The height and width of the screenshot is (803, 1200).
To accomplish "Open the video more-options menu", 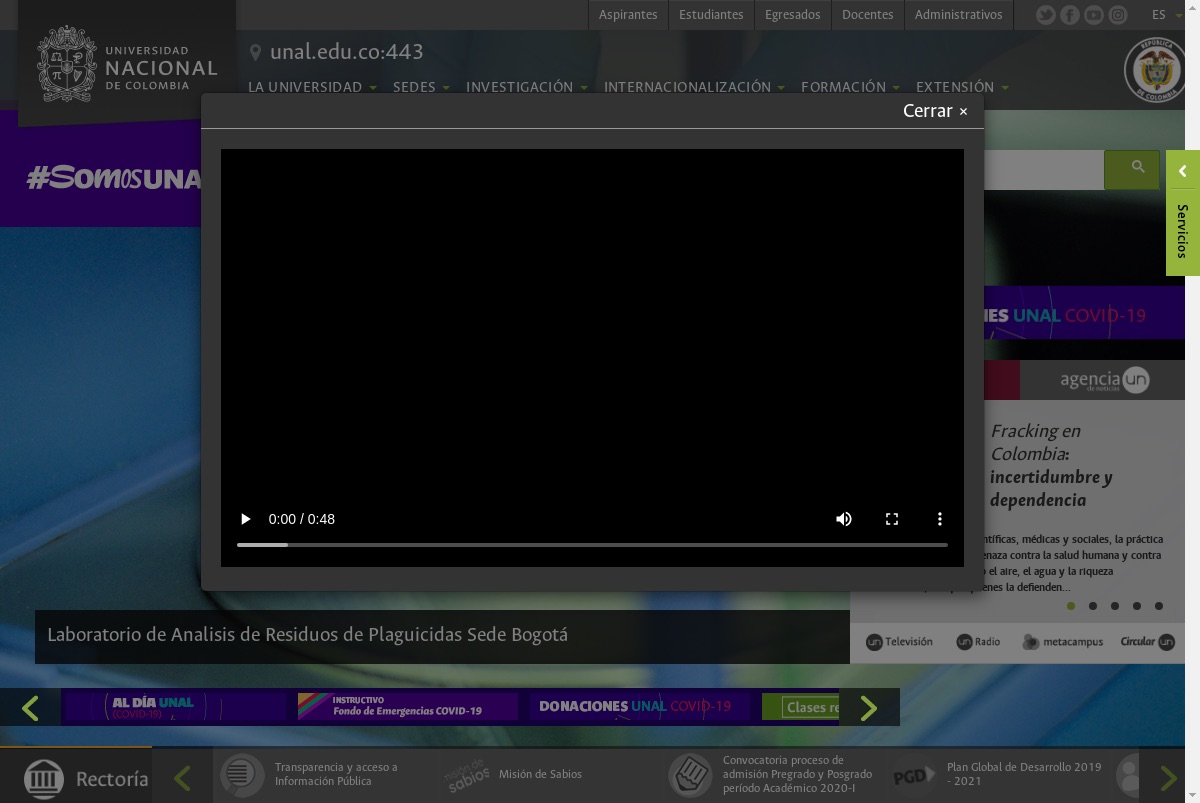I will pos(939,519).
